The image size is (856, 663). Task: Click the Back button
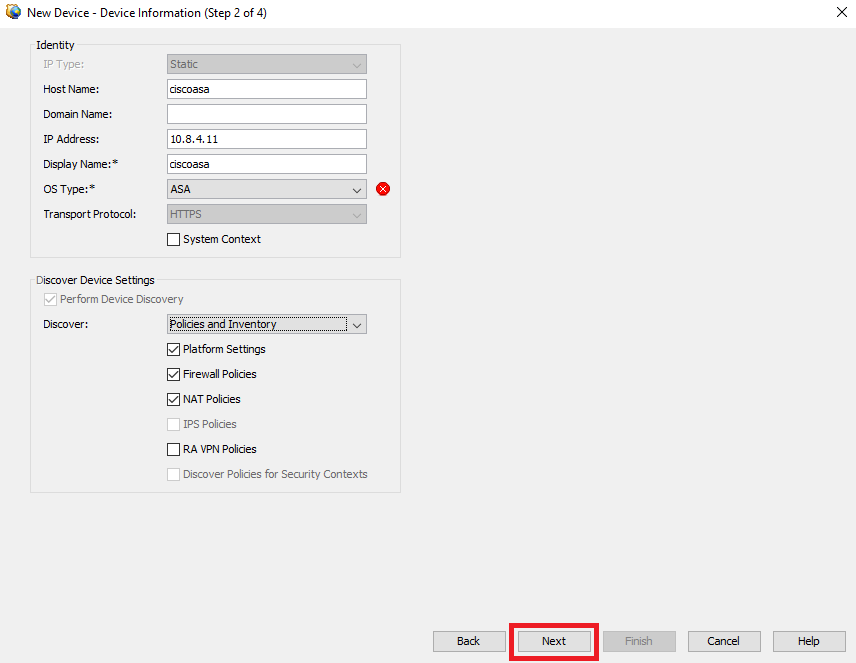pos(469,641)
